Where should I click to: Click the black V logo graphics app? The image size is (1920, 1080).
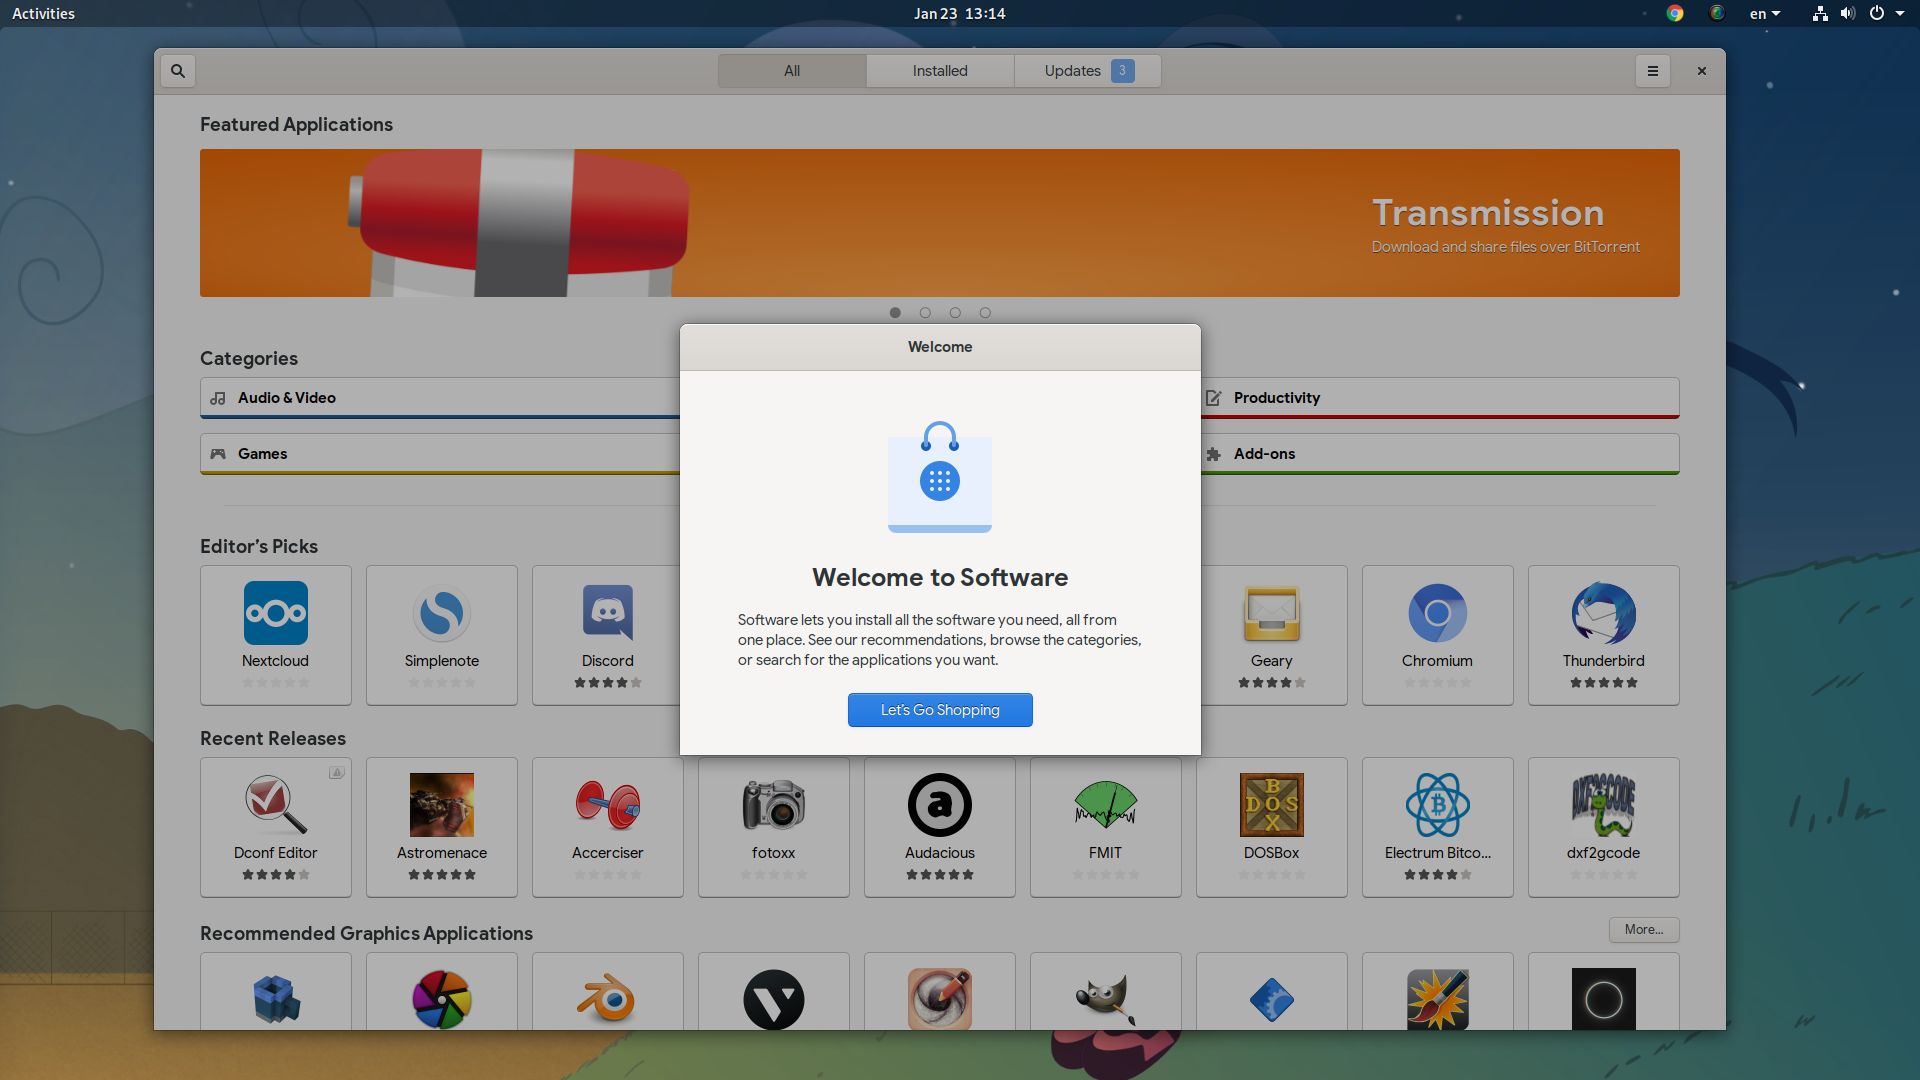(774, 999)
